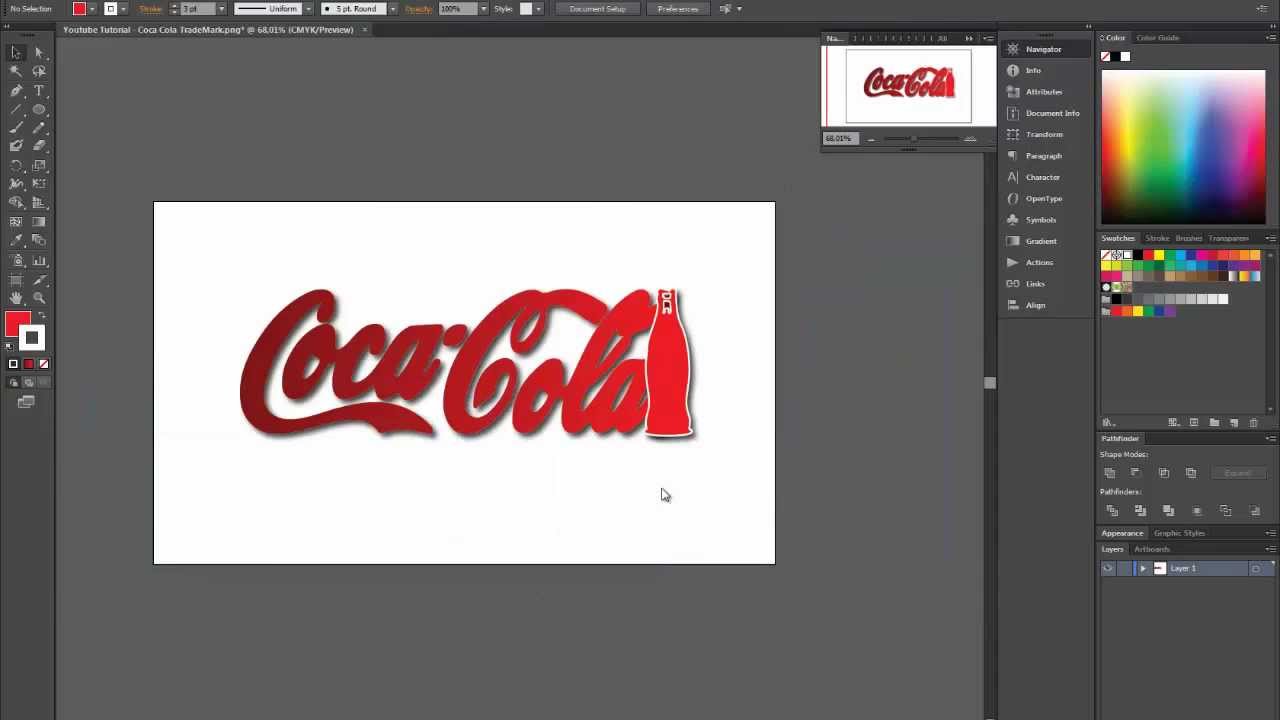Open the Color Guide tab
Viewport: 1280px width, 720px height.
[x=1157, y=38]
